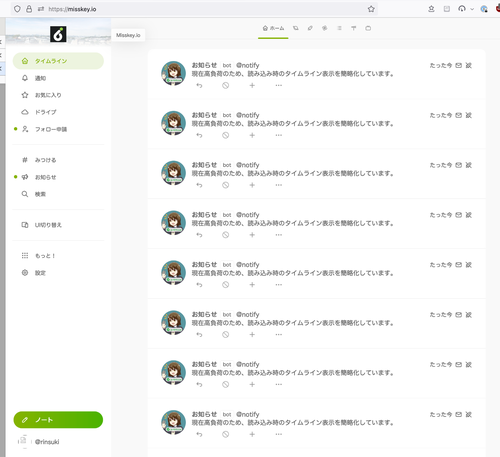Open the ellipsis menu on the bottom post

279,434
